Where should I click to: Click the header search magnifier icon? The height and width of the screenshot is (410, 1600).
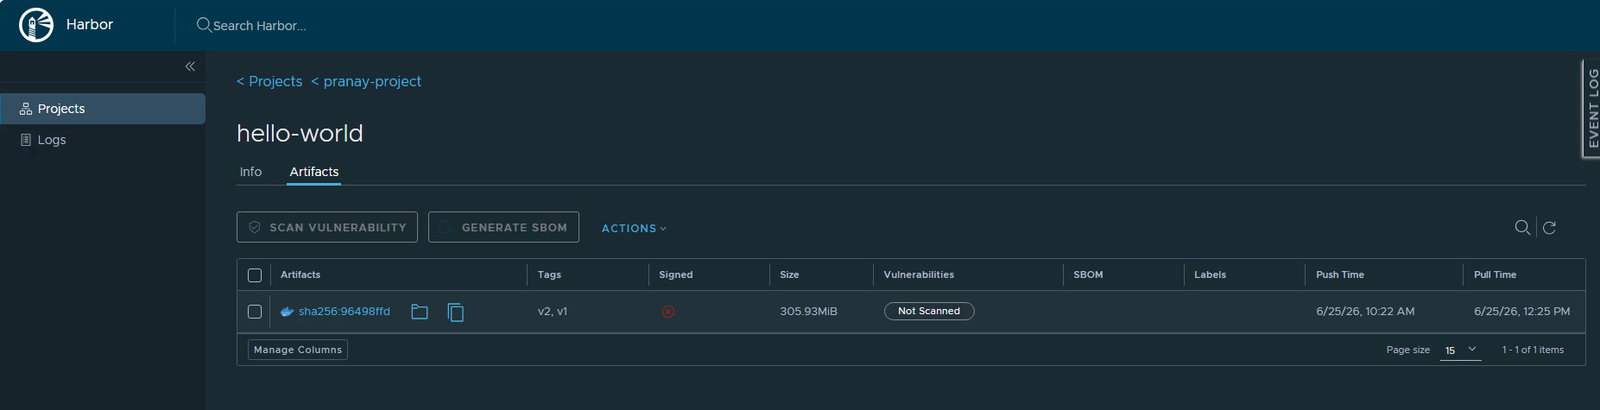(x=204, y=25)
